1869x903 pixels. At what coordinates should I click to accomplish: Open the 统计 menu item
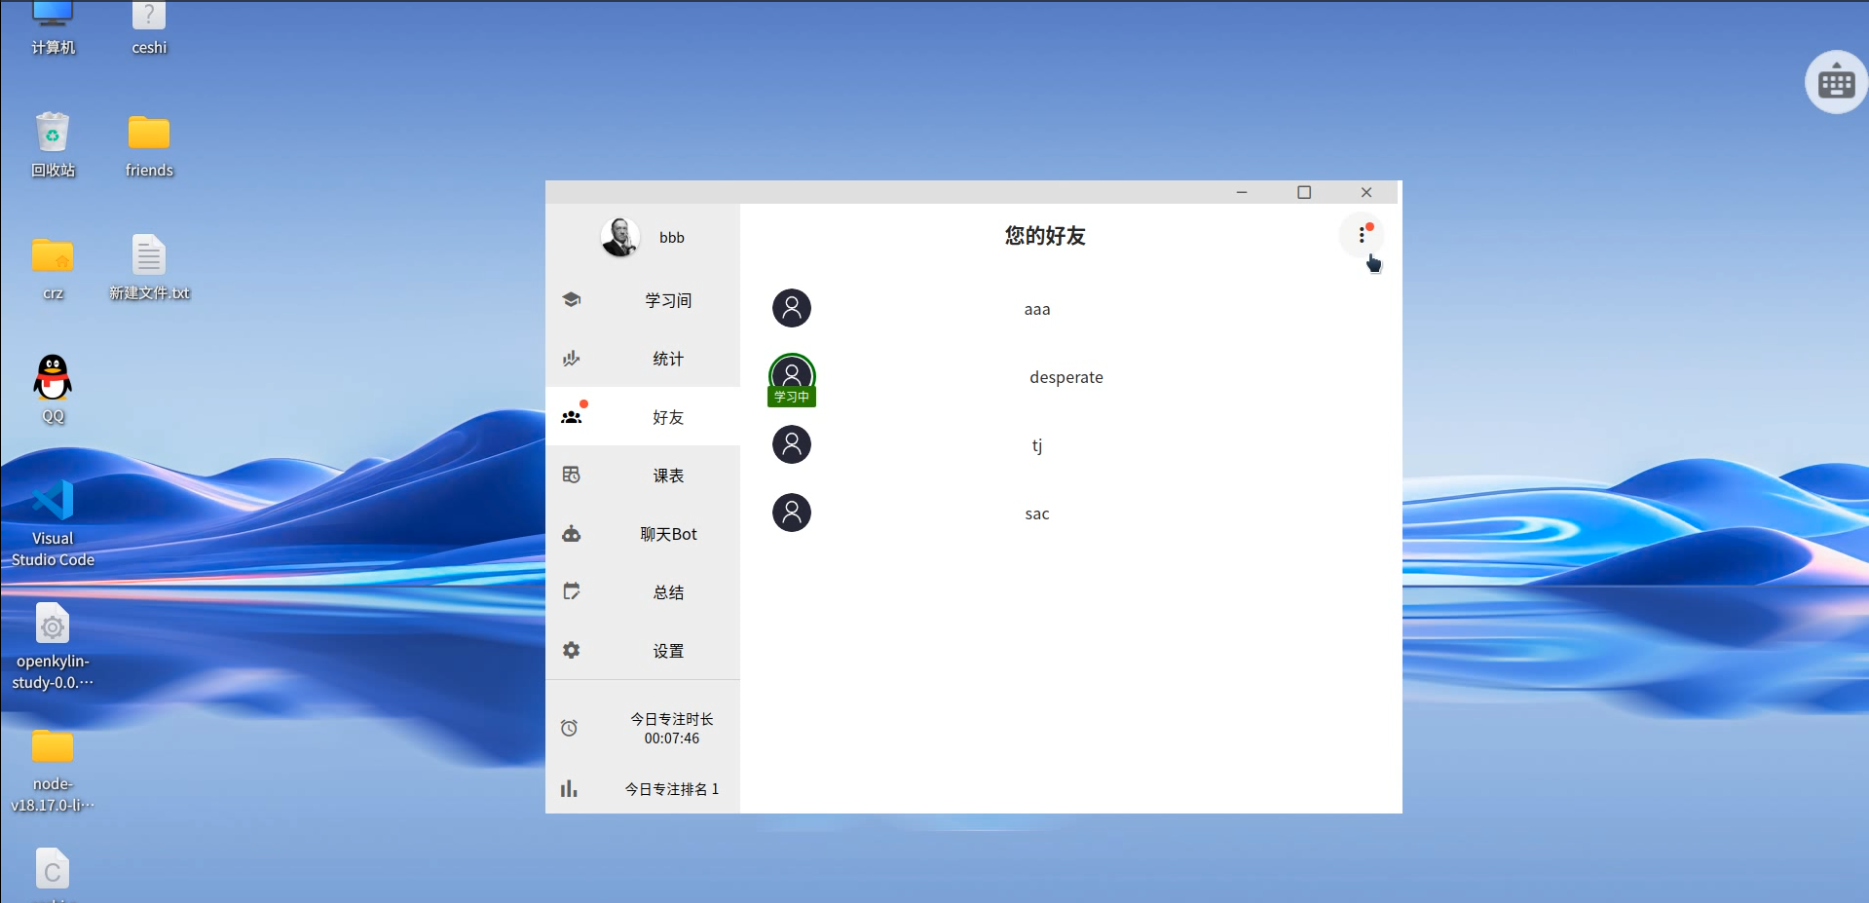(668, 359)
